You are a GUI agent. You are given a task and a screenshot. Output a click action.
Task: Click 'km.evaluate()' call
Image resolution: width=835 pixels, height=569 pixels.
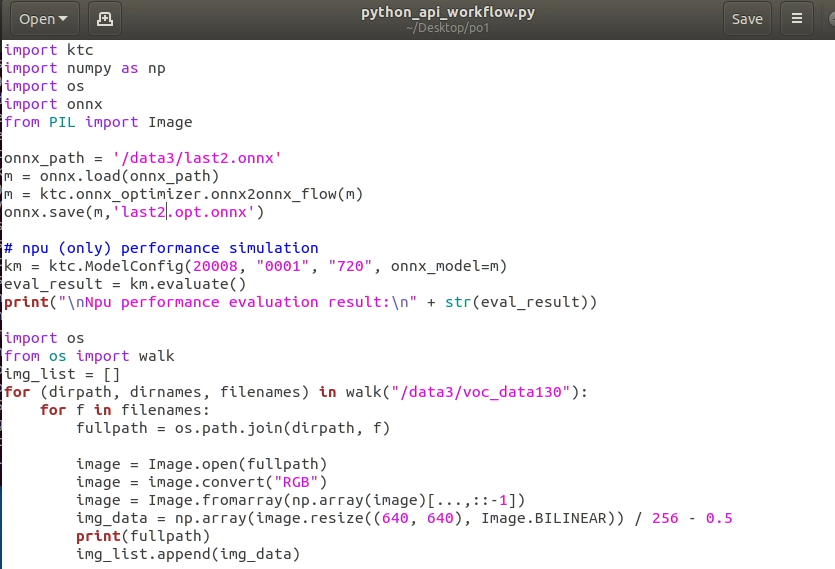pyautogui.click(x=188, y=284)
